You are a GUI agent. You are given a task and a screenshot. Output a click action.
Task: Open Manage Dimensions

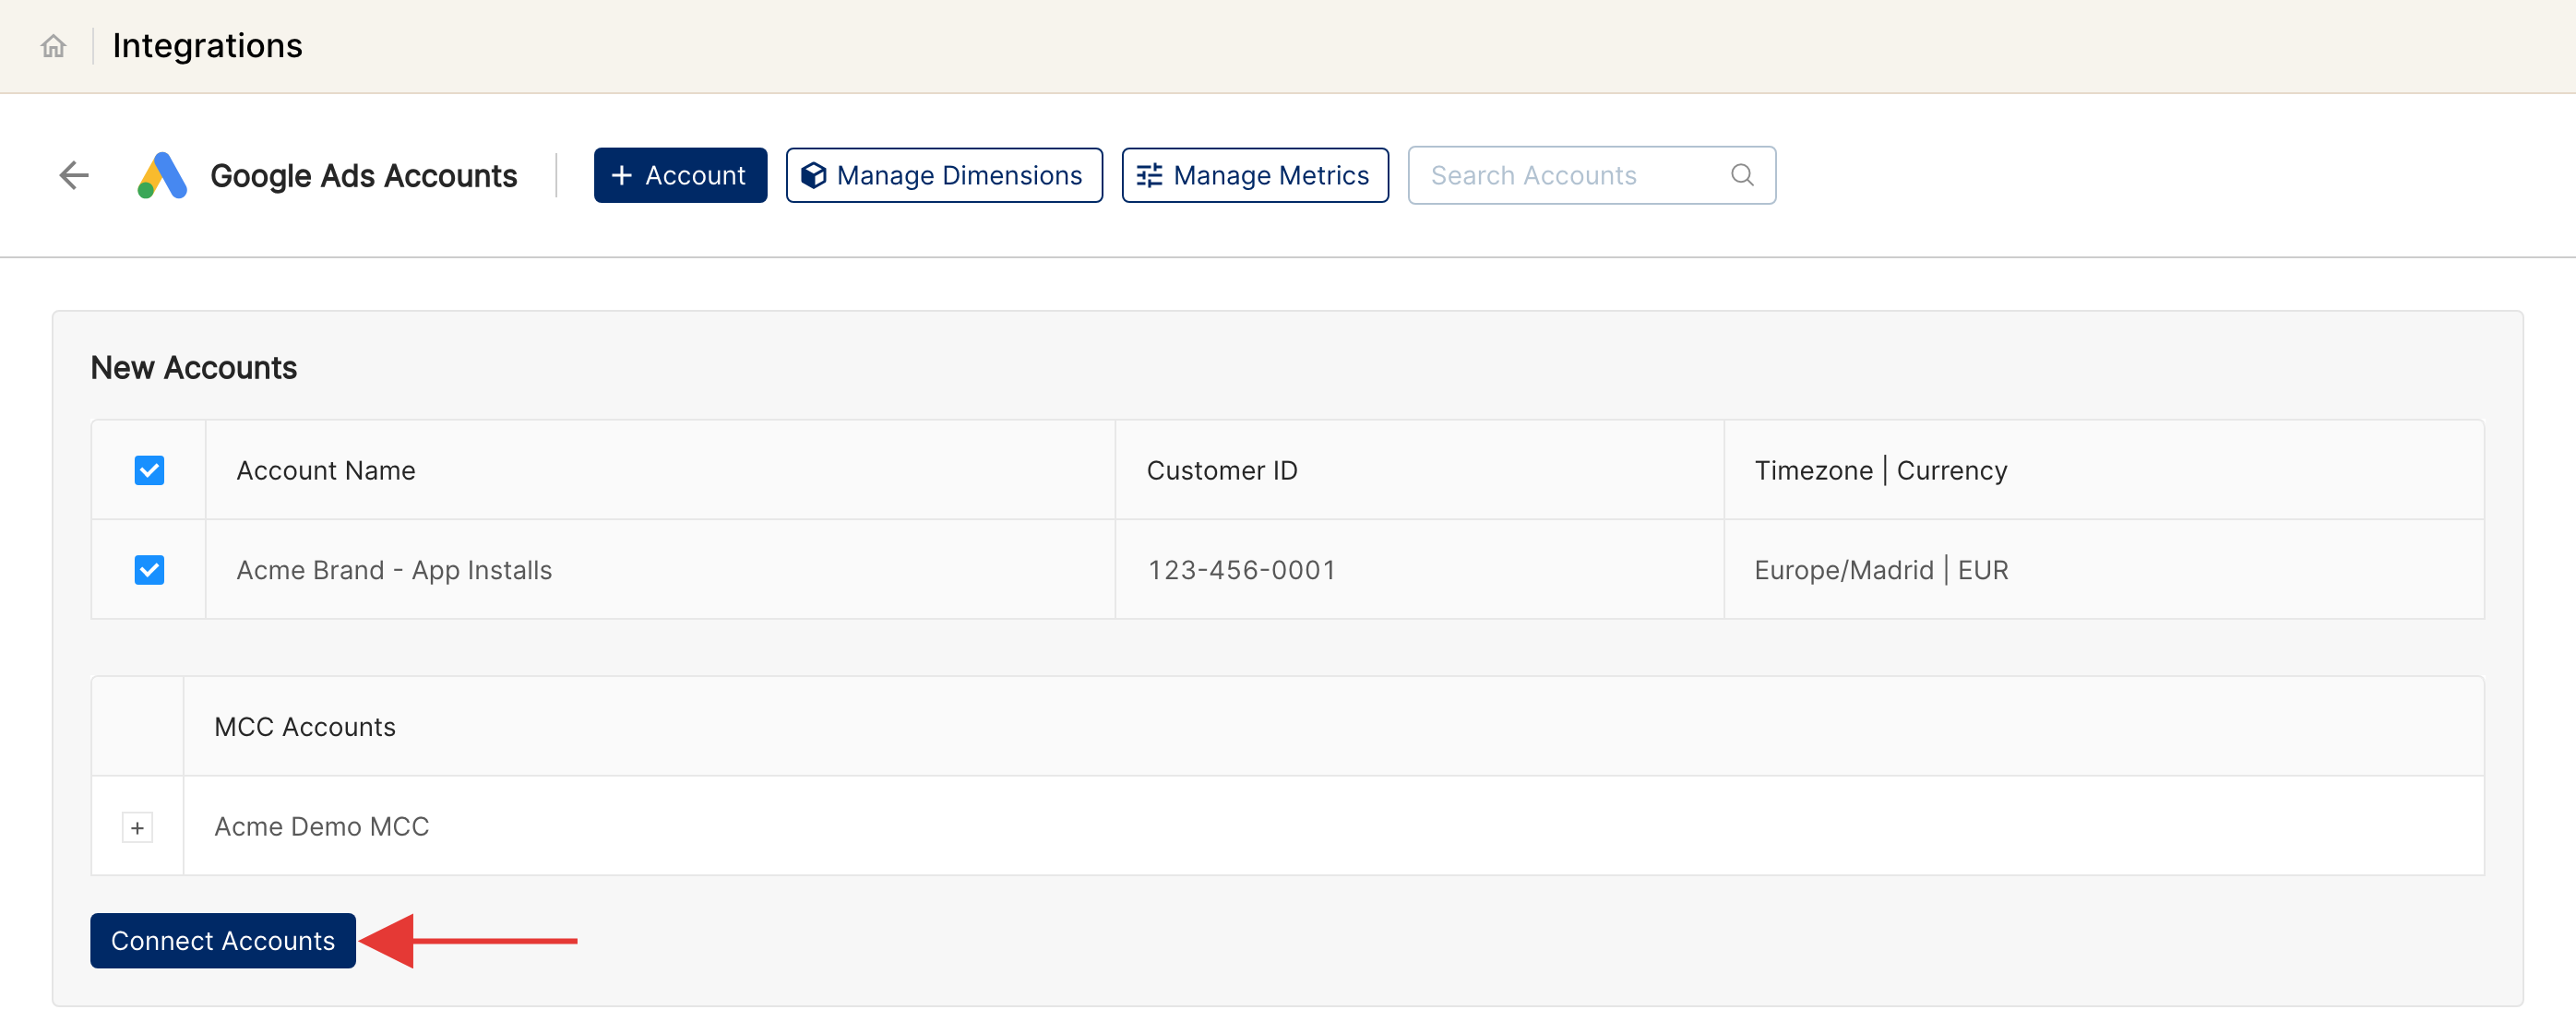944,176
